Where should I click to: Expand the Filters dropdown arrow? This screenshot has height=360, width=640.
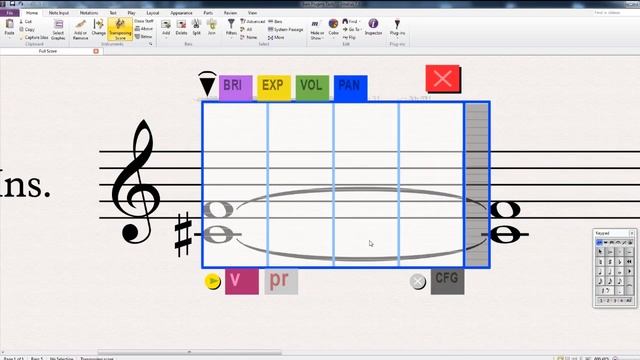pyautogui.click(x=231, y=38)
